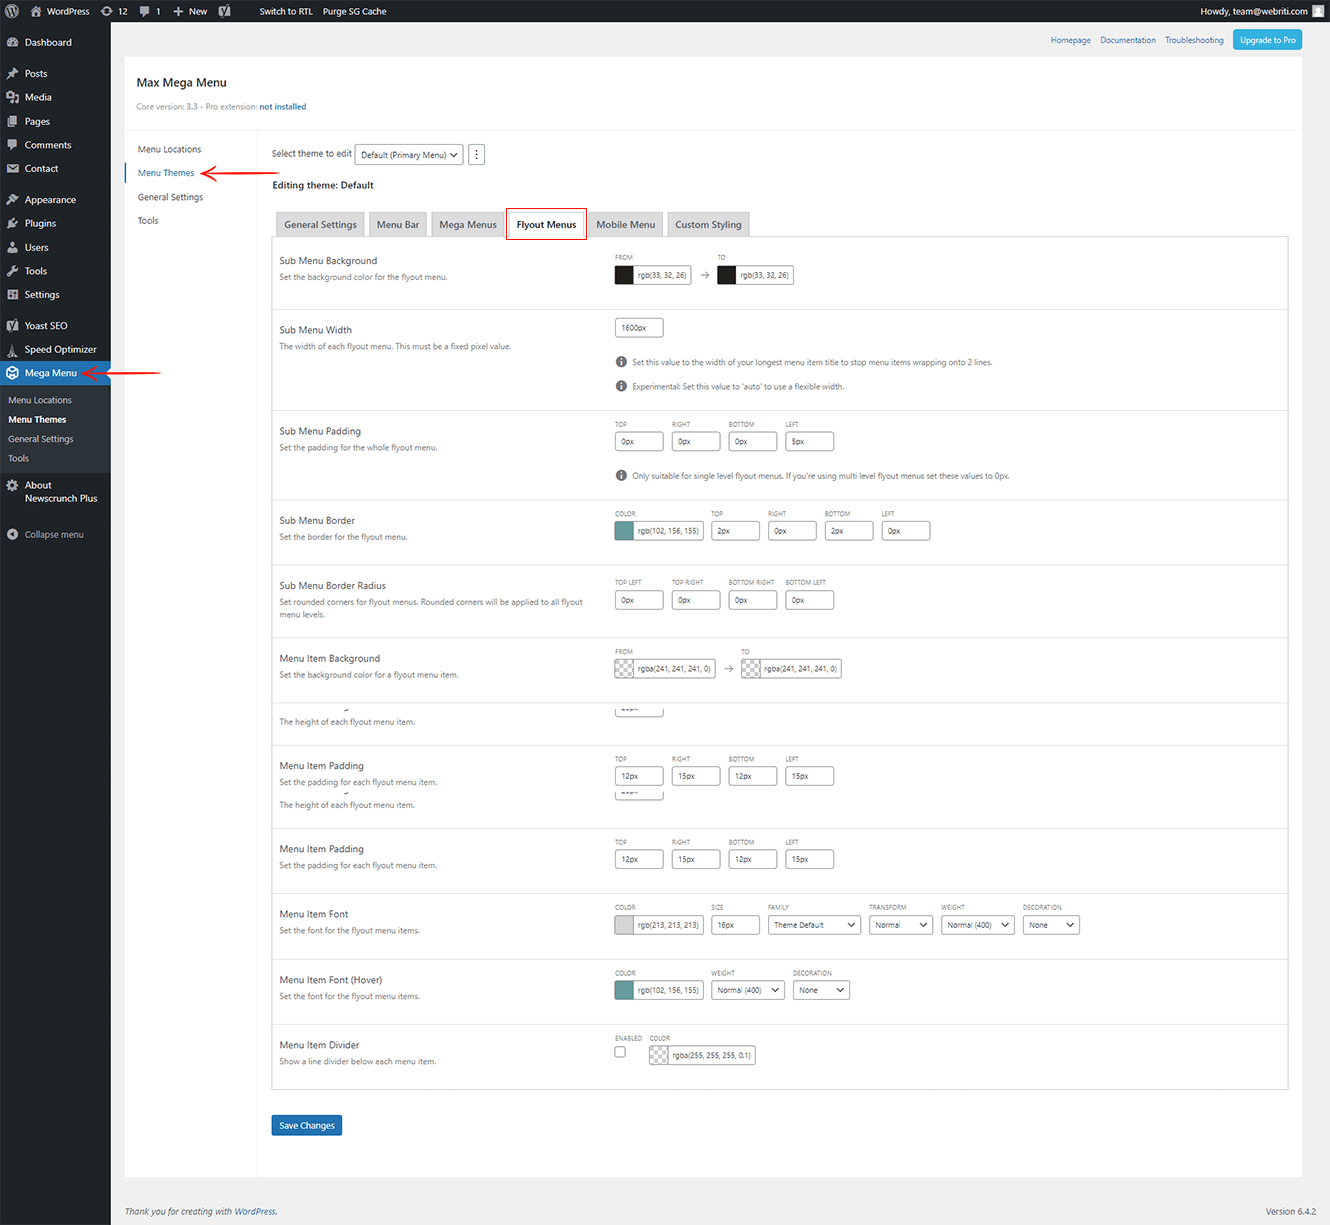
Task: Open the Menu Item Font Weight dropdown
Action: point(978,925)
